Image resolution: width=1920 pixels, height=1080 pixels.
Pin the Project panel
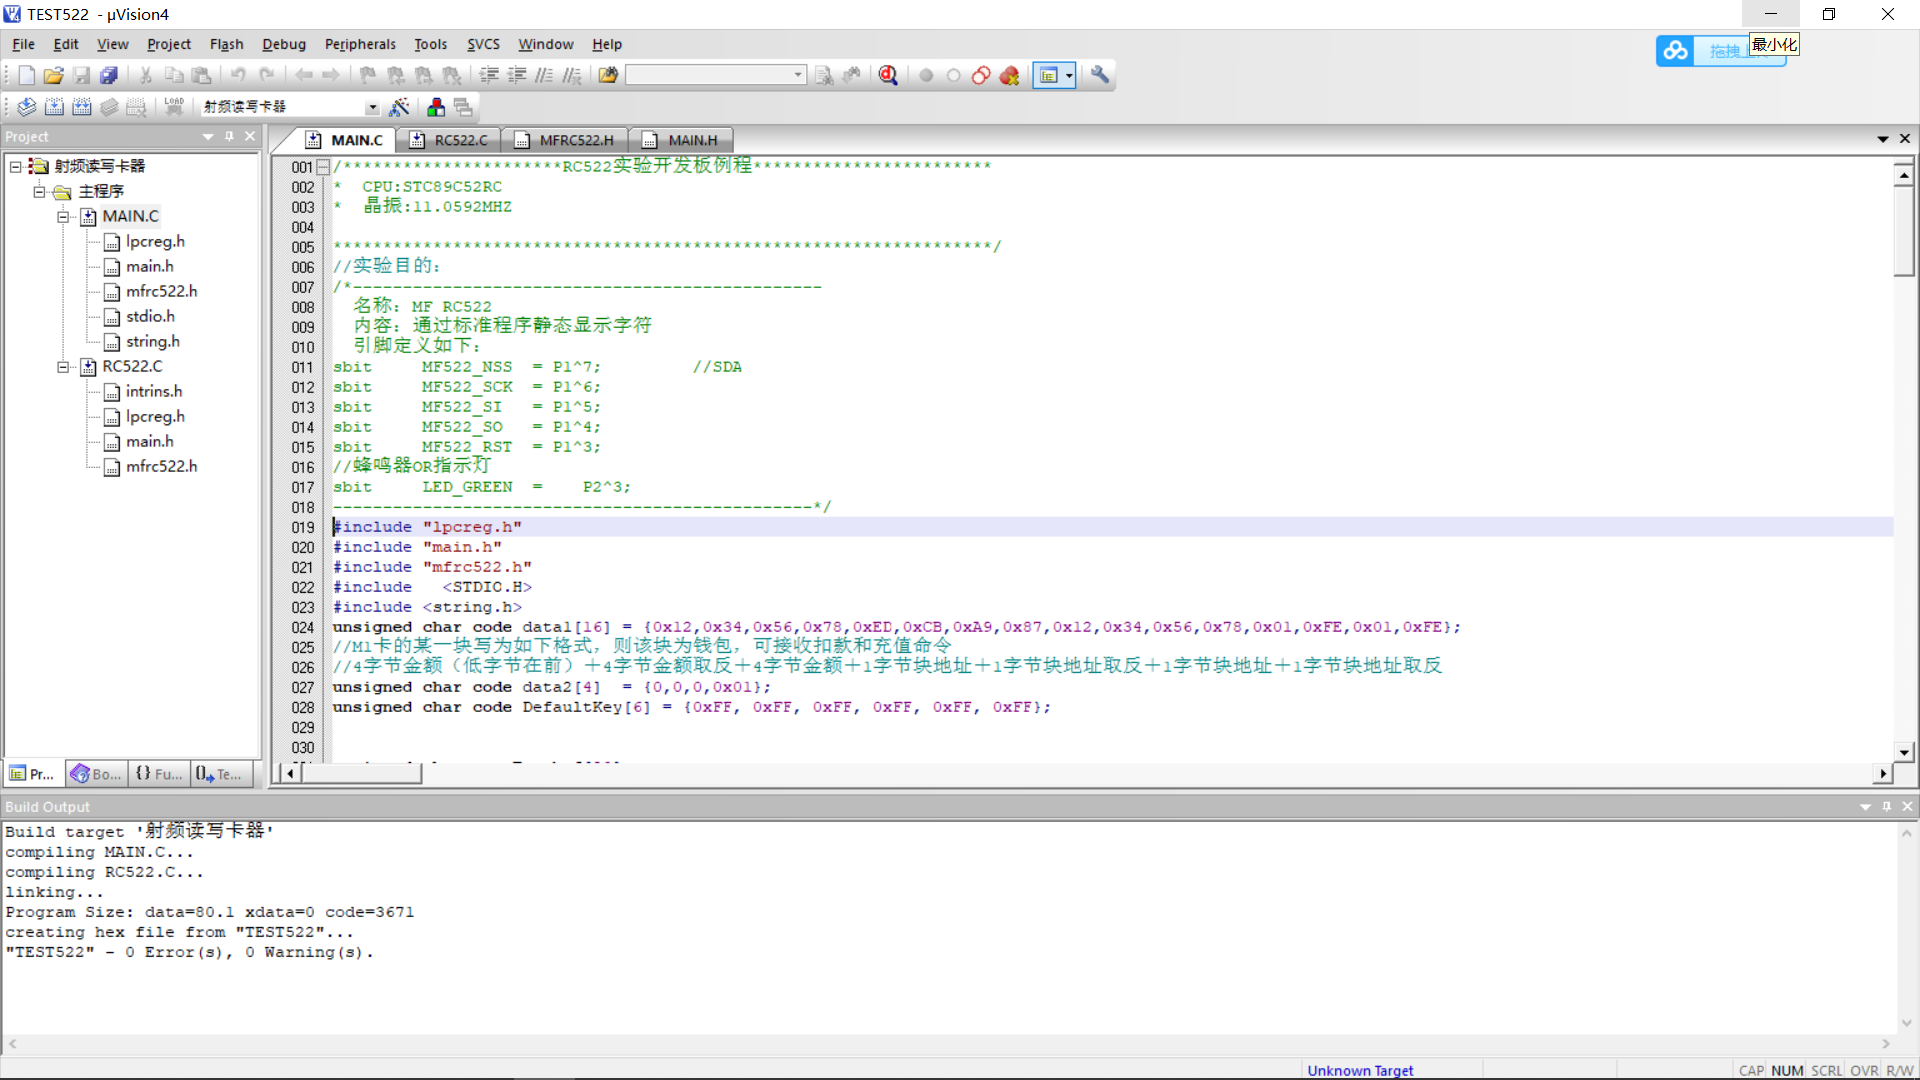(230, 136)
